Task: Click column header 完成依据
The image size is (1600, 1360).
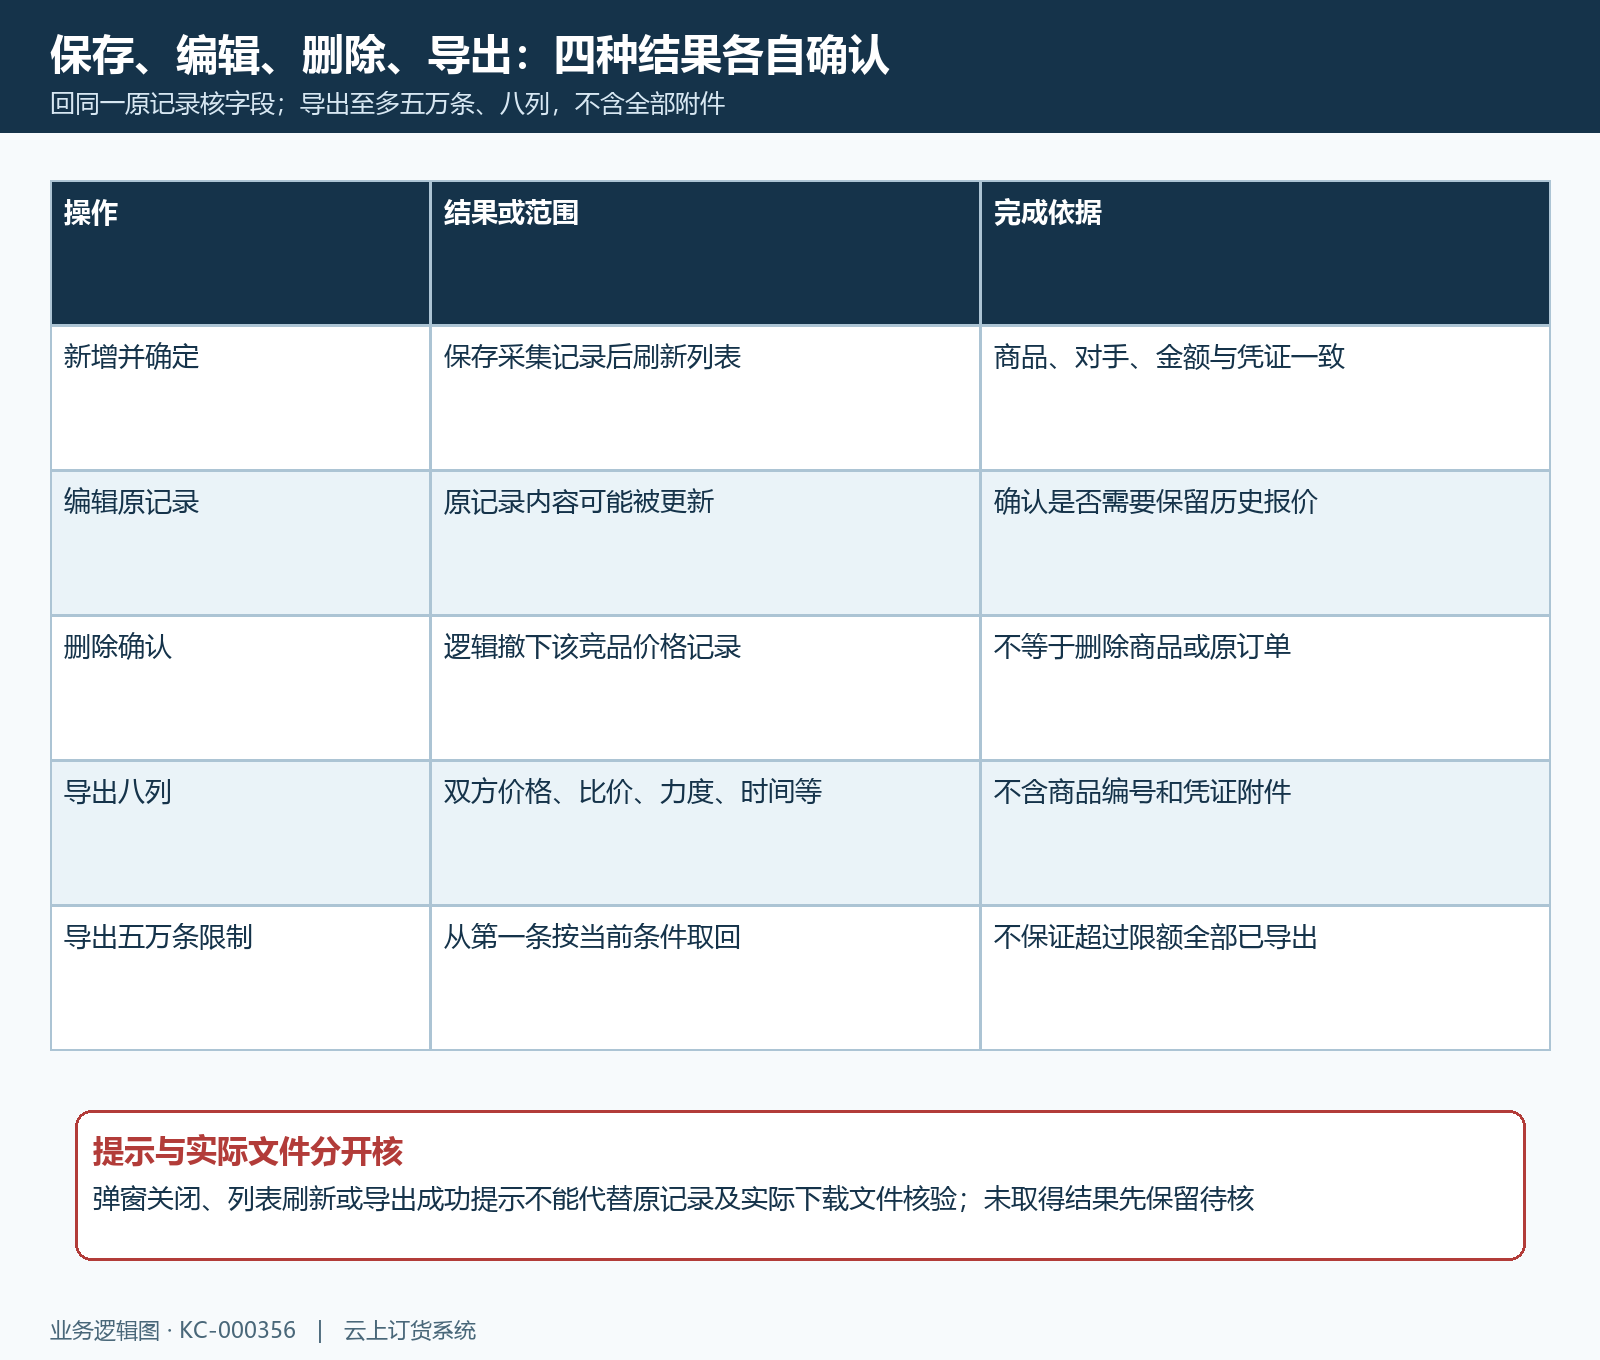Action: point(1265,253)
